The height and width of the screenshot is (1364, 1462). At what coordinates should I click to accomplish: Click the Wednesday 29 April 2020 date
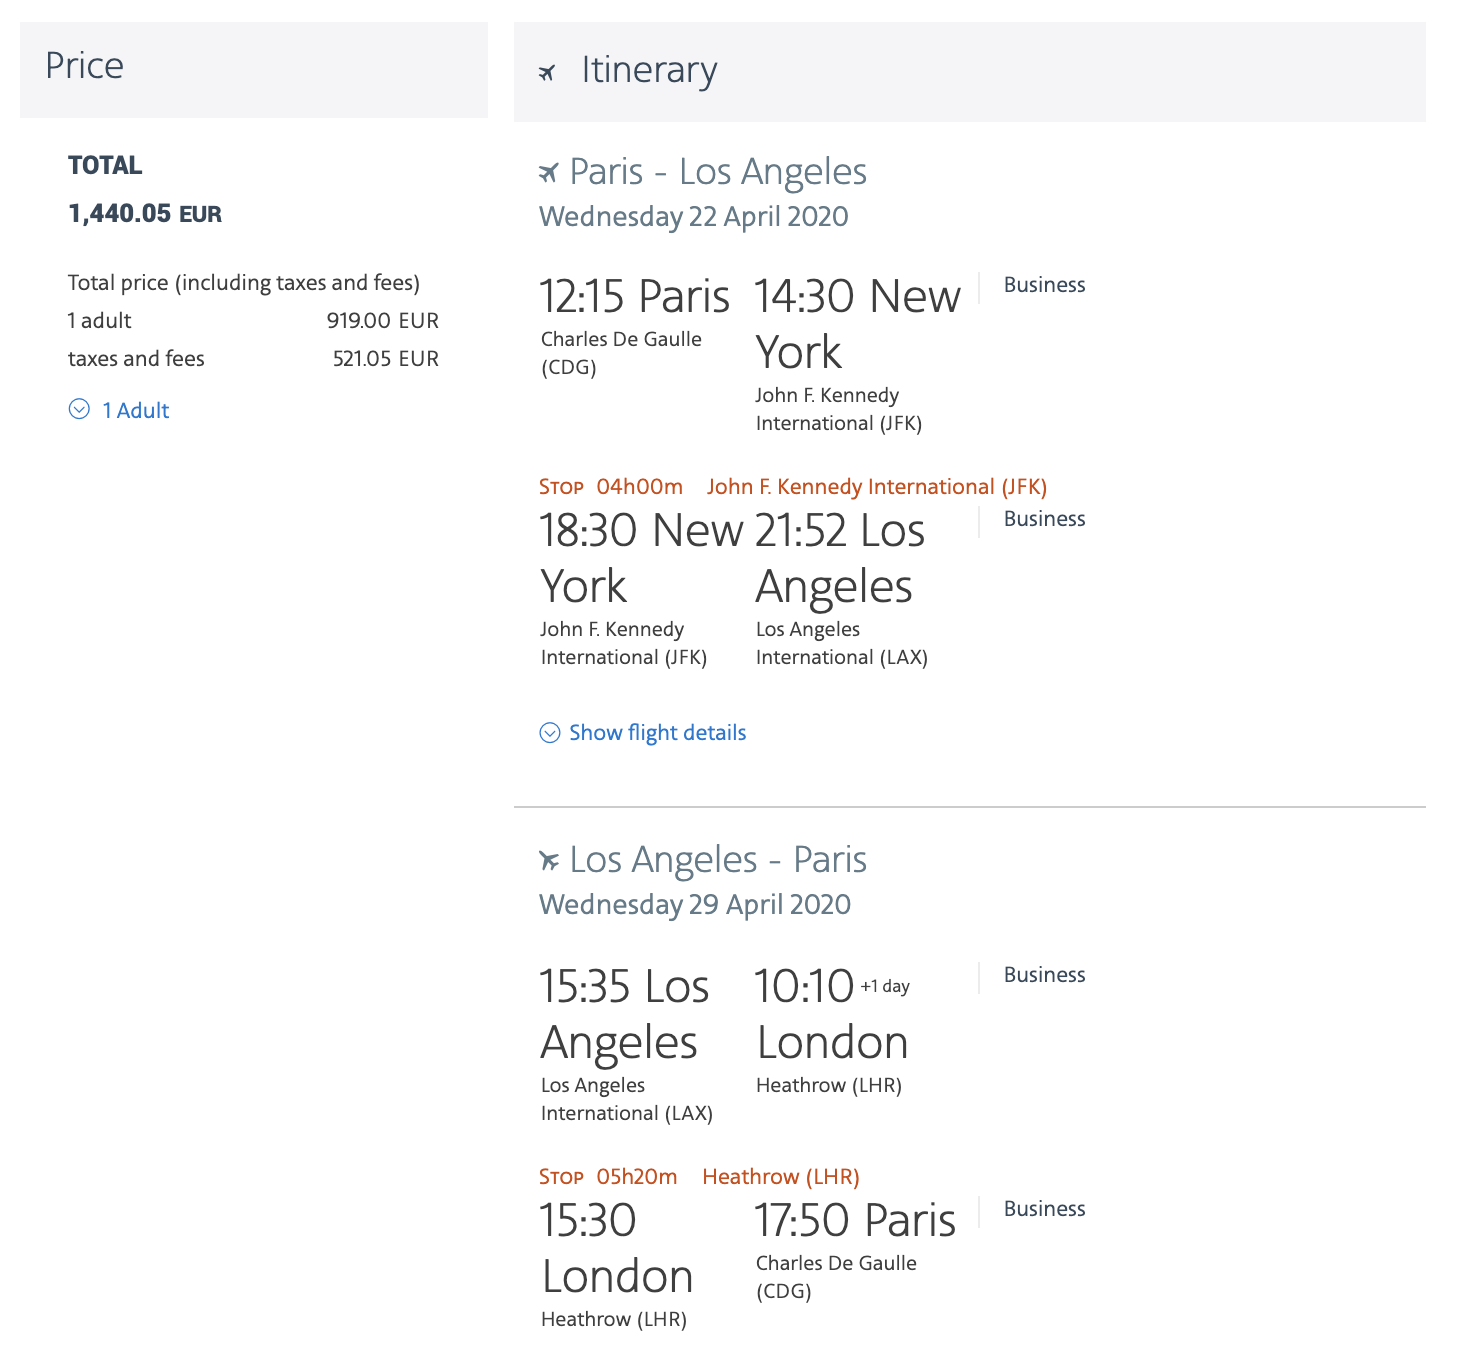694,905
